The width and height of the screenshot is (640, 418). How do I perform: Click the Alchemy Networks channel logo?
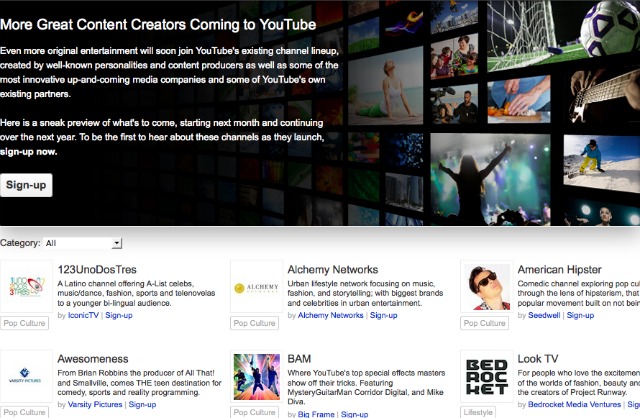[256, 288]
